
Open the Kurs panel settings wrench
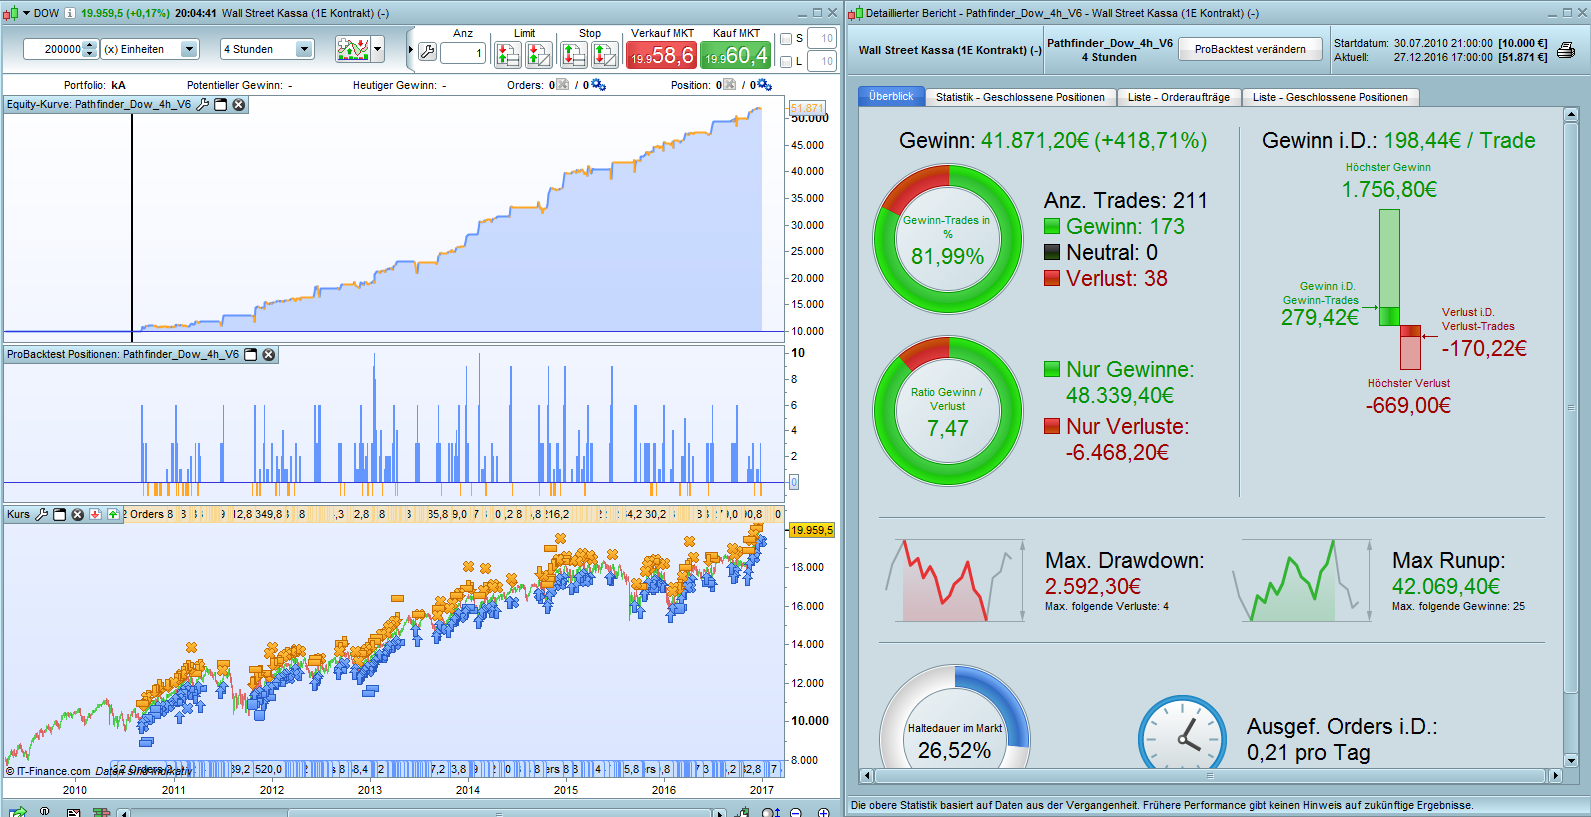(x=42, y=514)
